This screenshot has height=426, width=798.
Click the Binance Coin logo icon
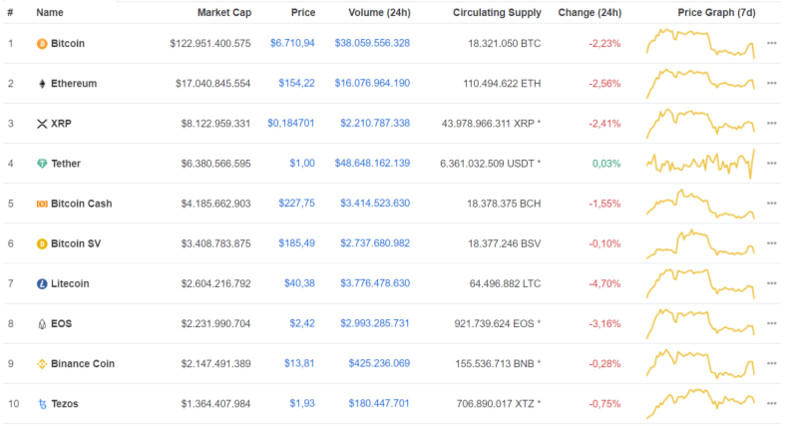(42, 364)
